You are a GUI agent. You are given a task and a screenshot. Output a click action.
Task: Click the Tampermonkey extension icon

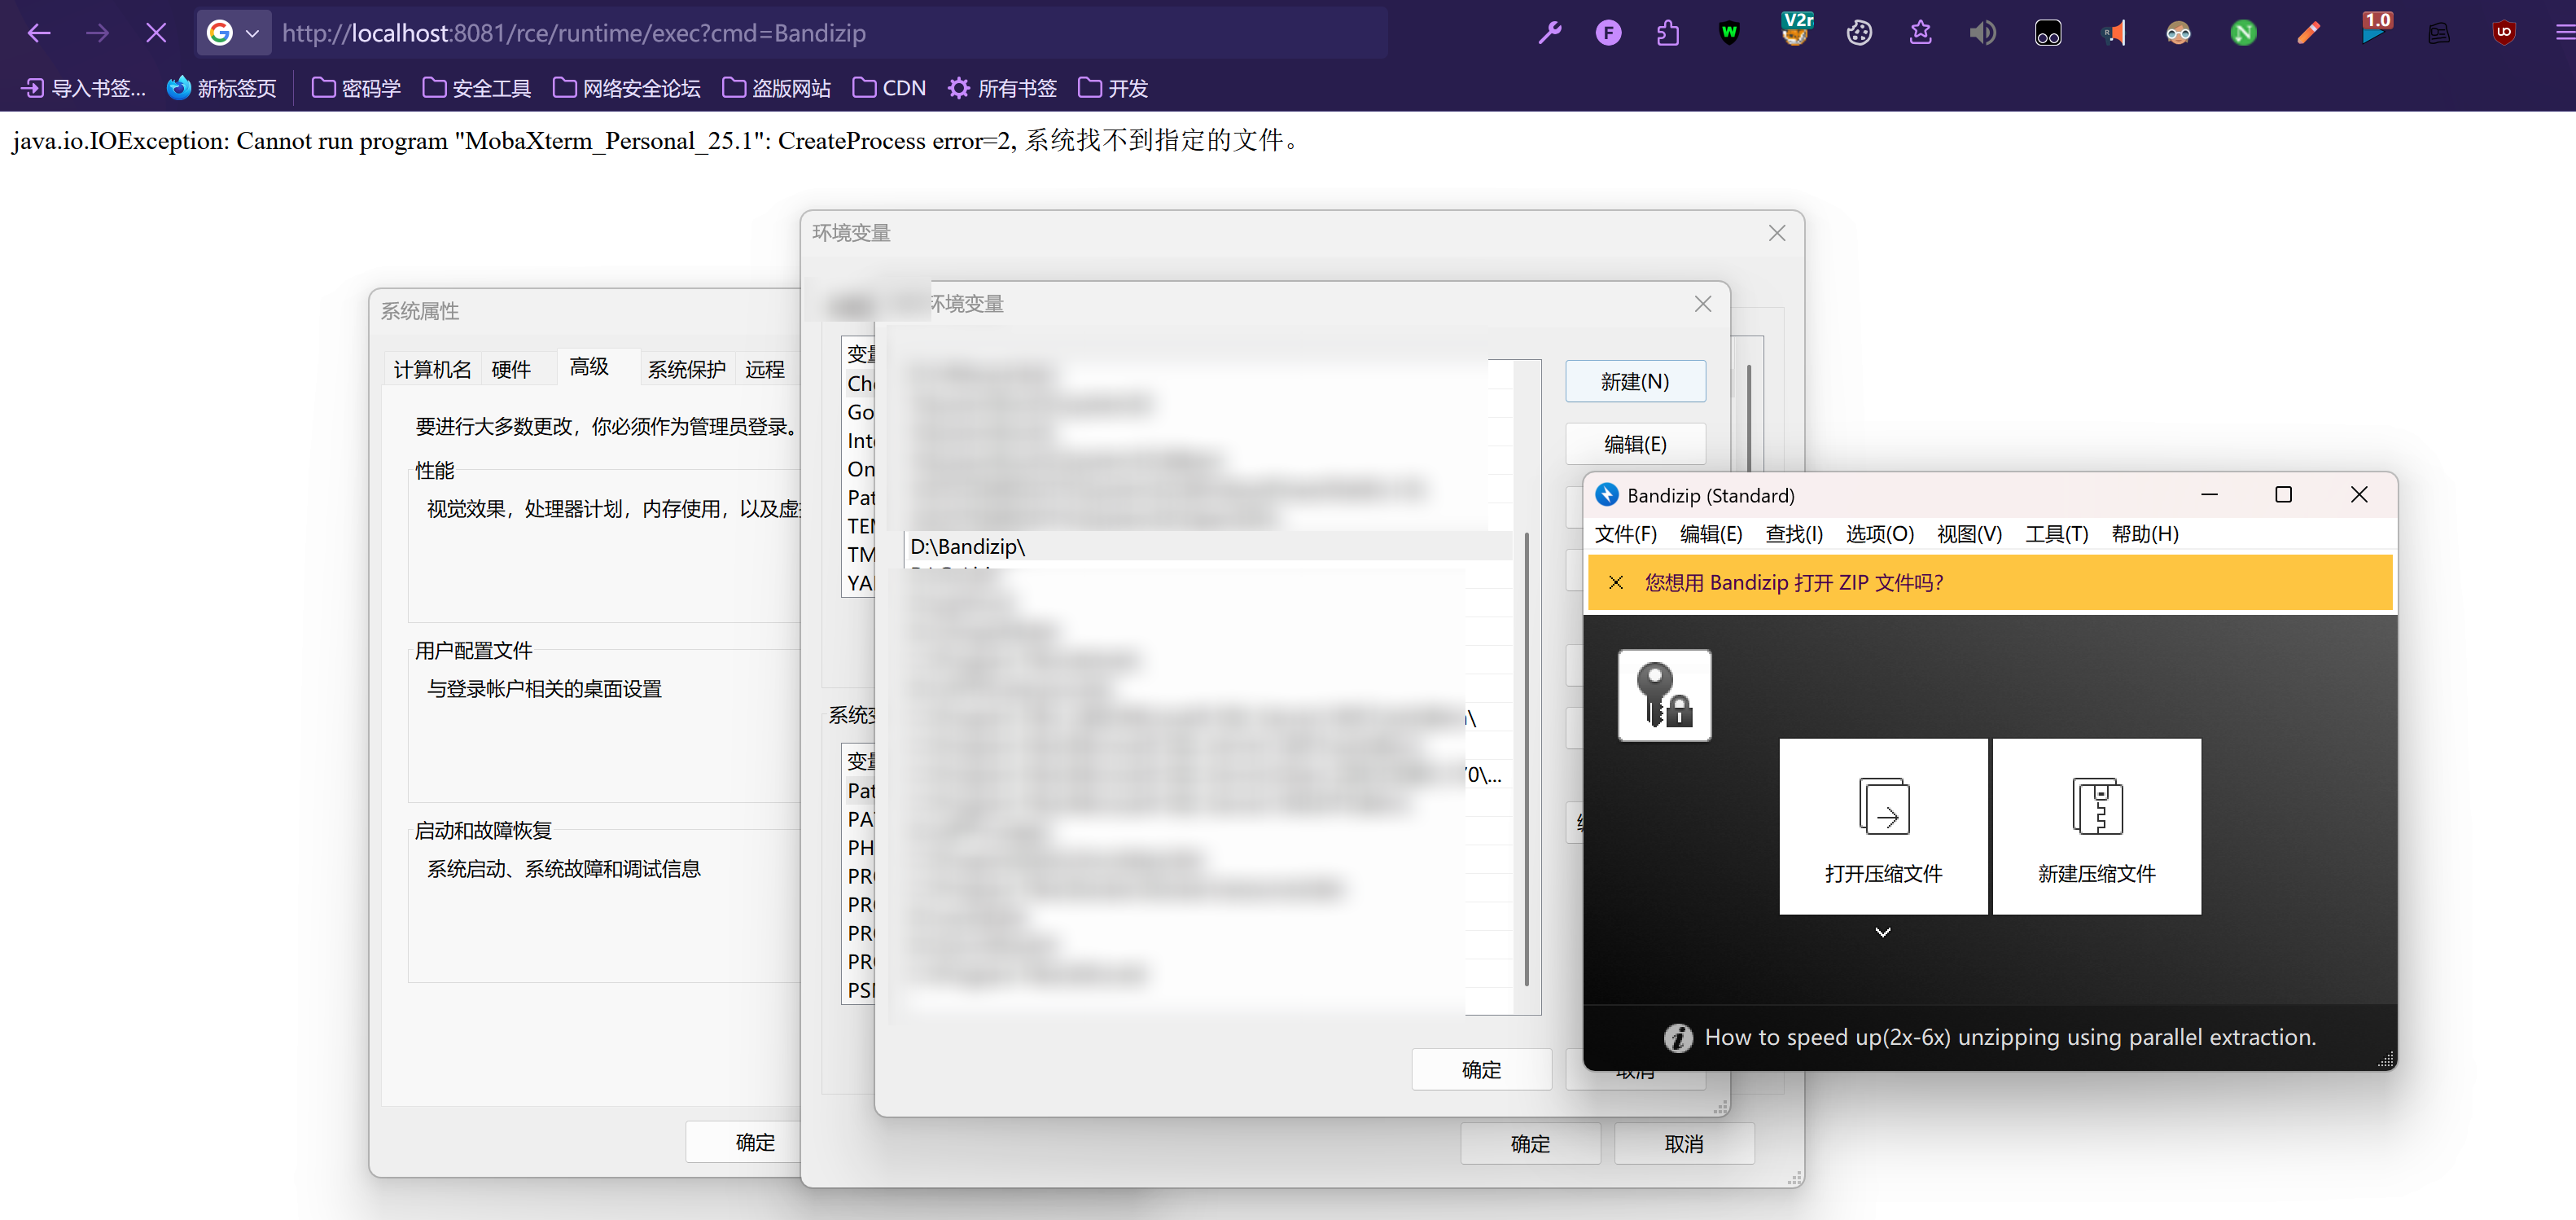tap(2047, 33)
